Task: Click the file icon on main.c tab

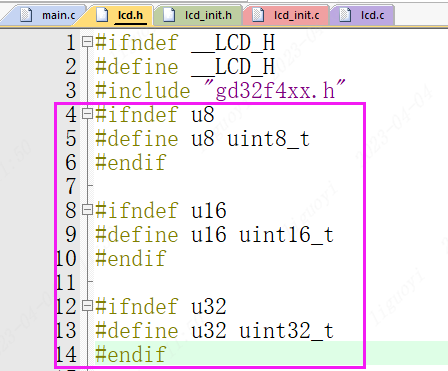Action: pos(26,15)
